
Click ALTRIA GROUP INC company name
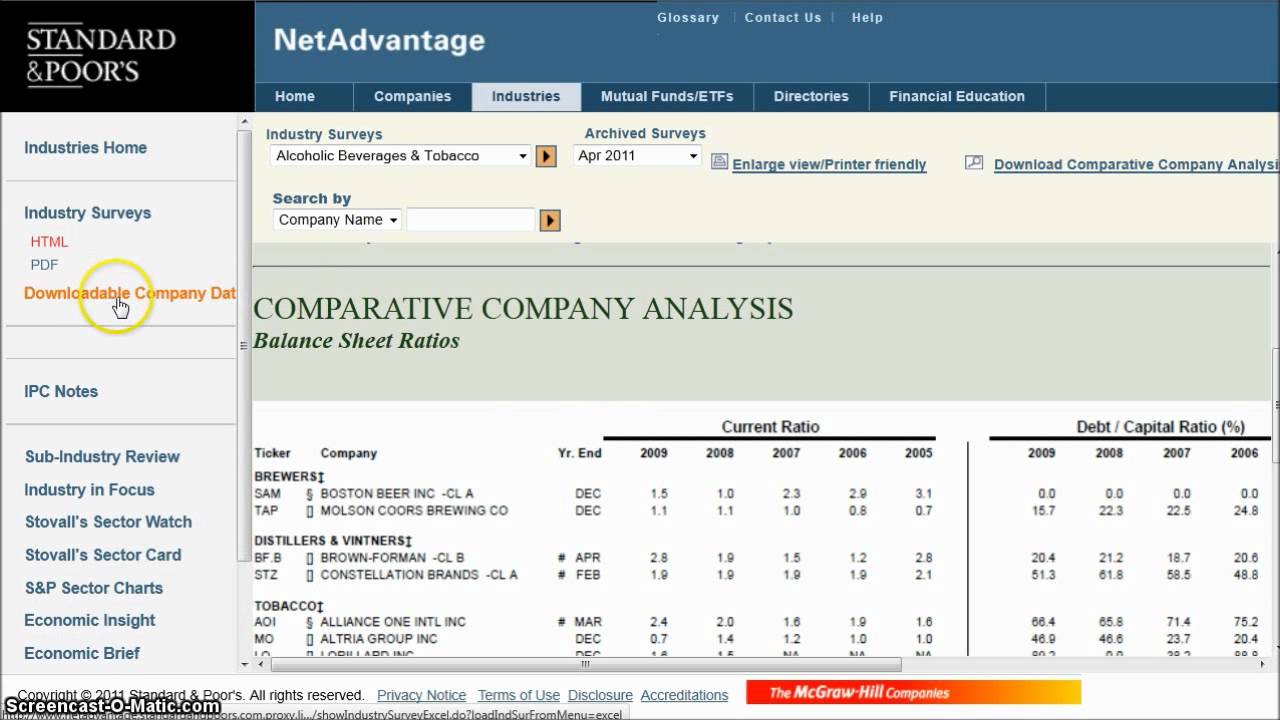(379, 639)
